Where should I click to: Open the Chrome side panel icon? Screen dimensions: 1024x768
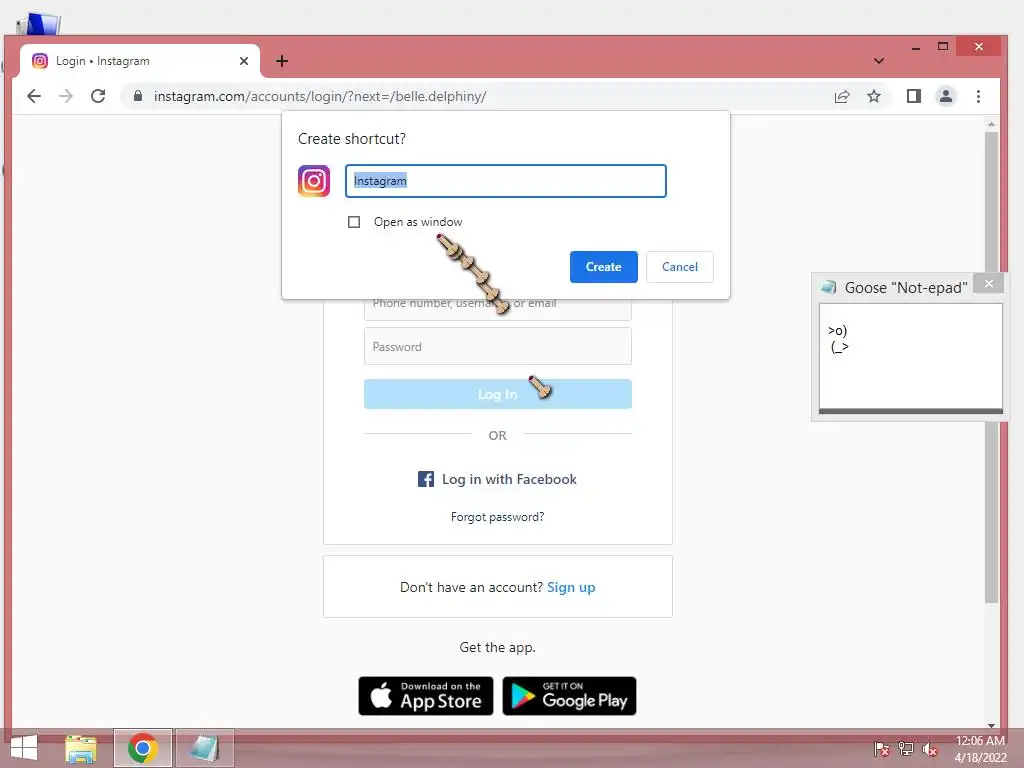914,97
